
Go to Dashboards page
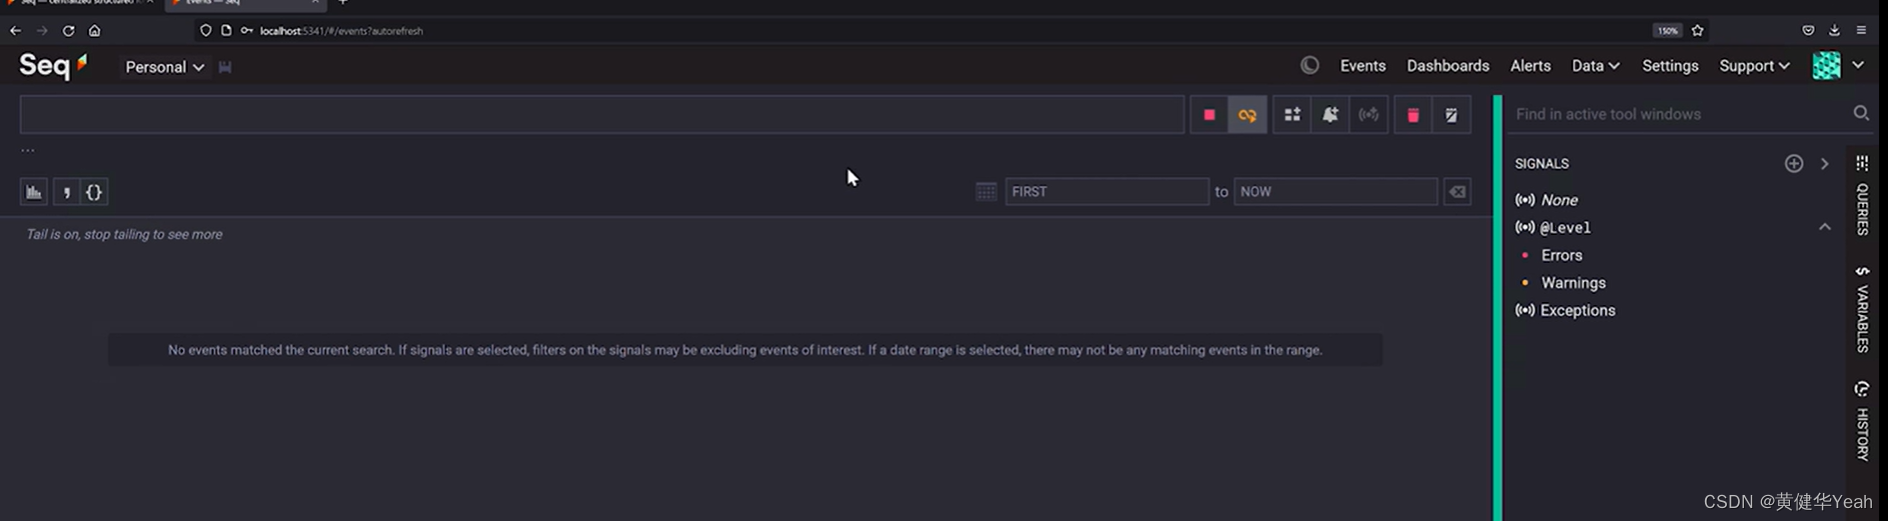tap(1447, 66)
